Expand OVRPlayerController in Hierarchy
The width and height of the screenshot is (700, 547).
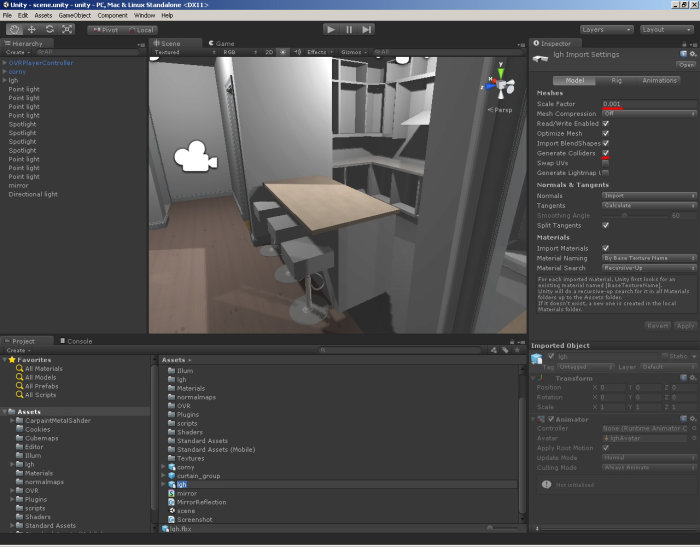point(4,63)
